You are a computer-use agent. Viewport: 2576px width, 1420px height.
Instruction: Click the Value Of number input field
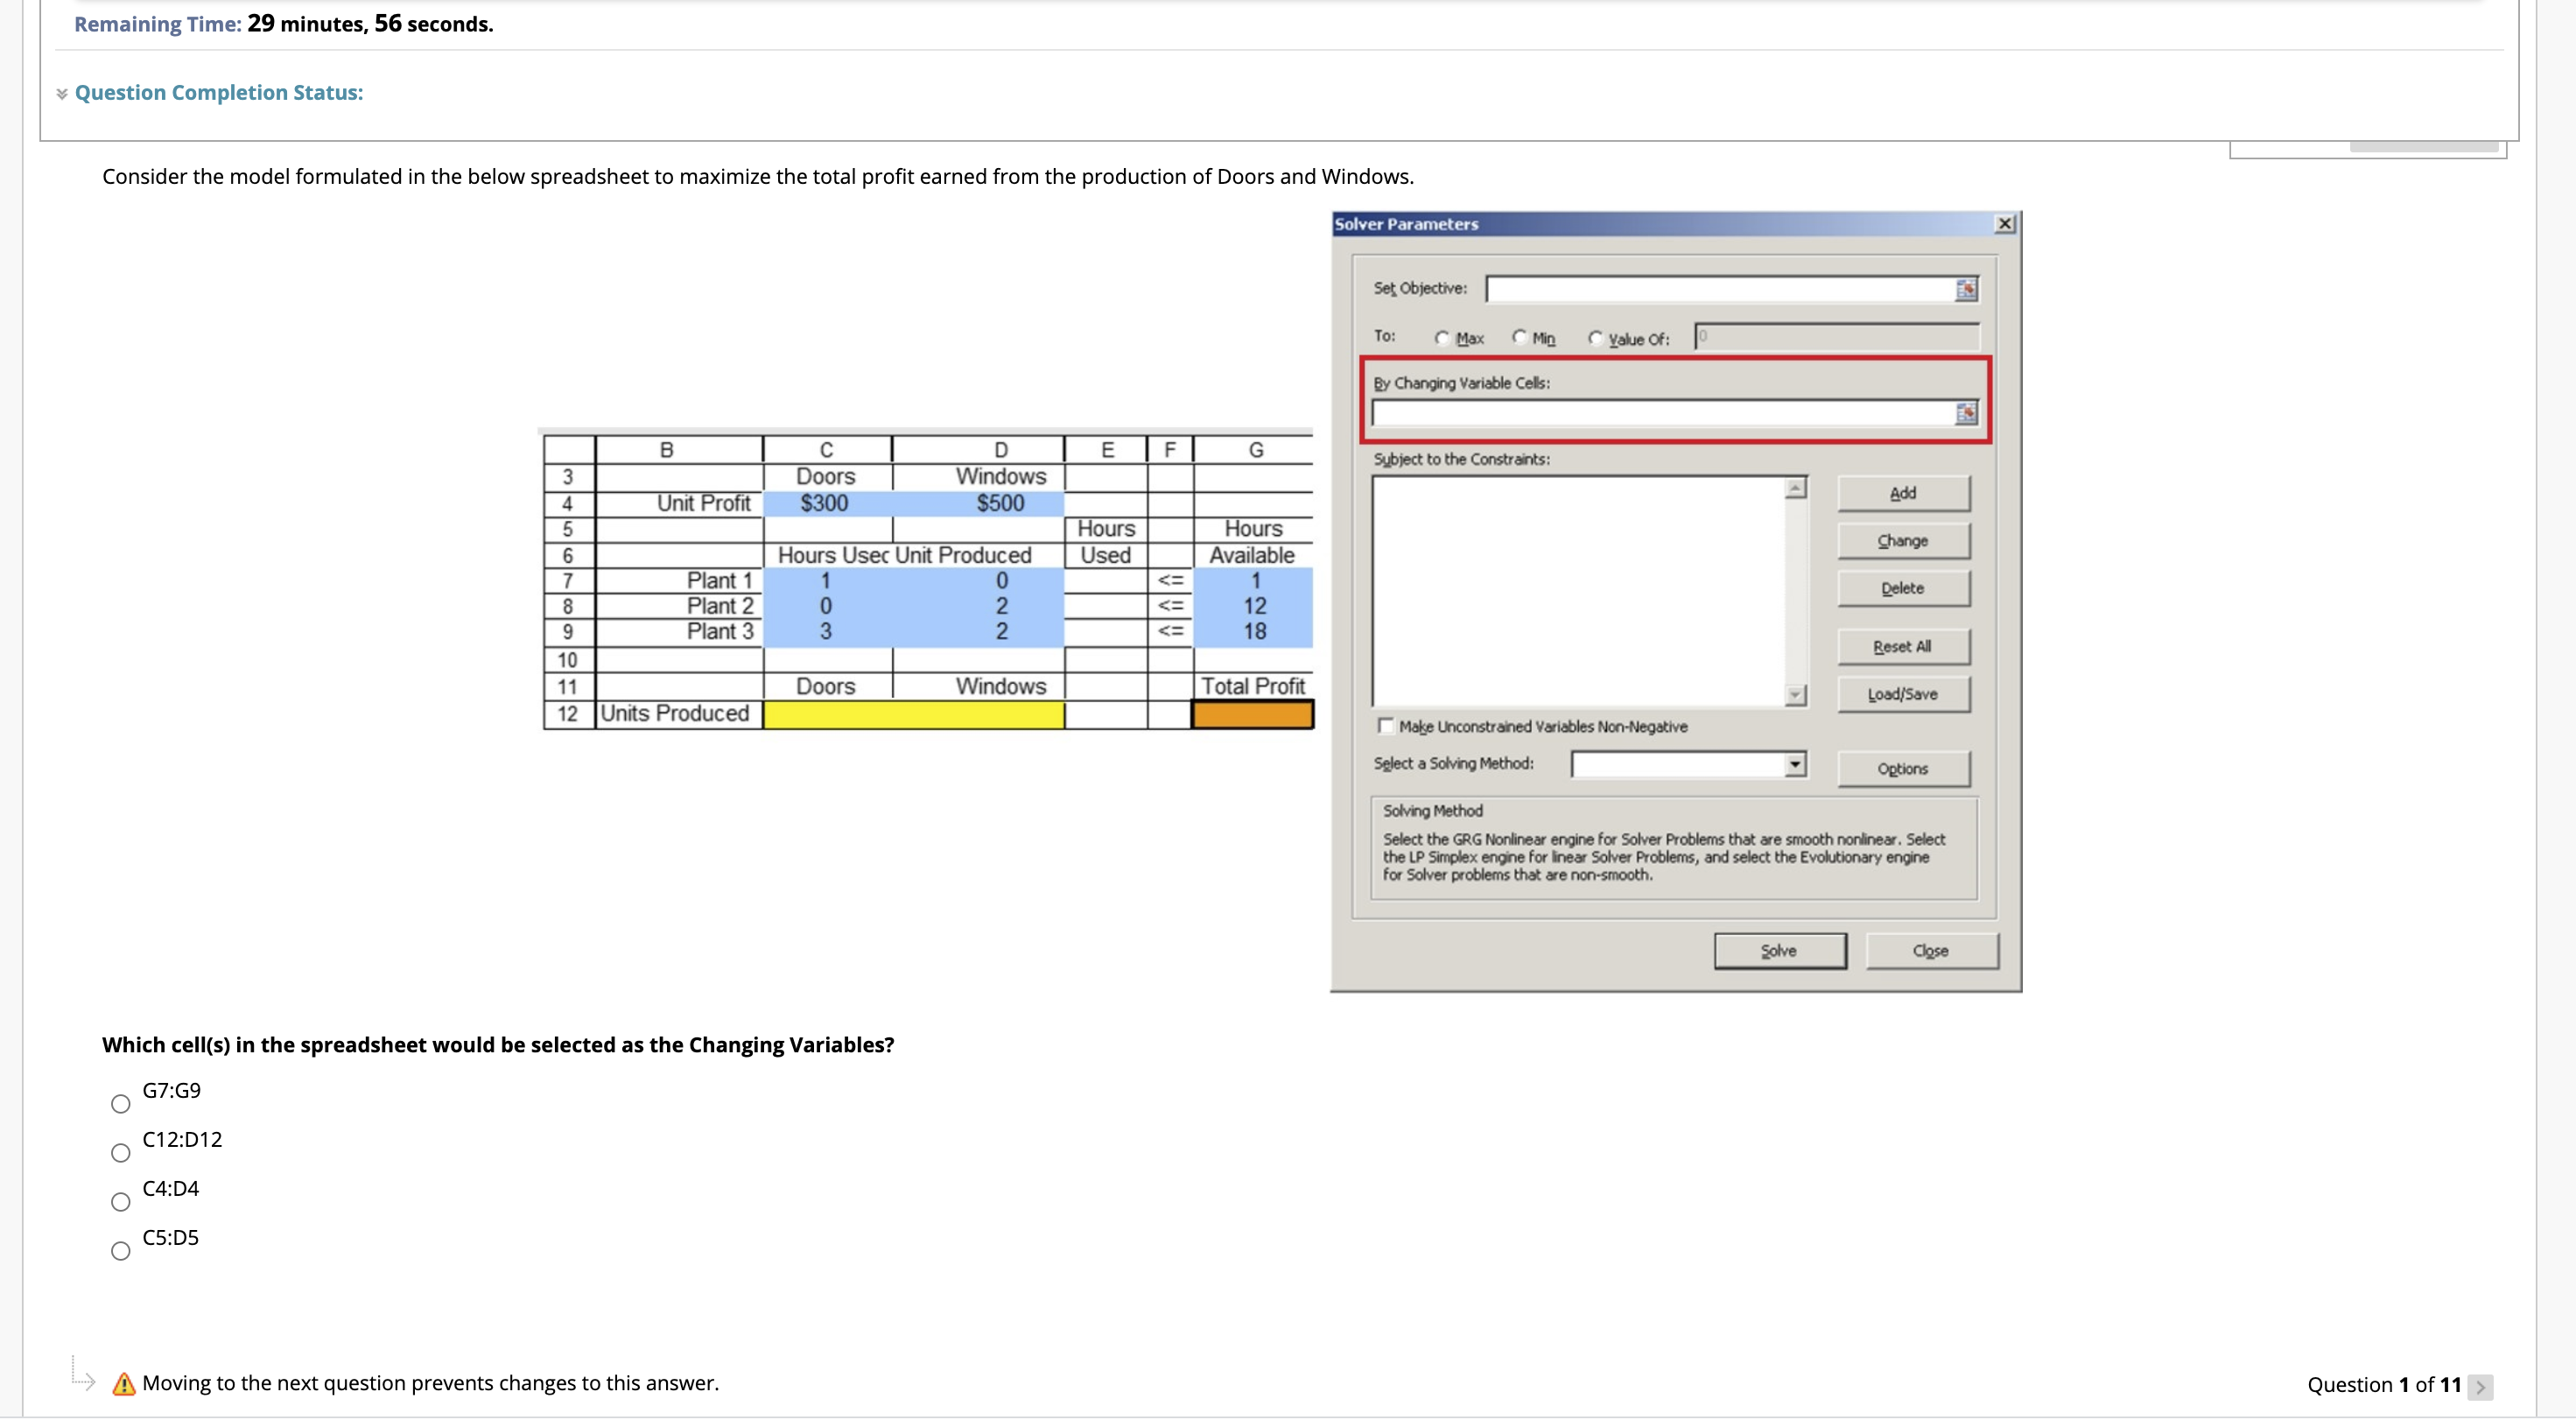[1836, 338]
